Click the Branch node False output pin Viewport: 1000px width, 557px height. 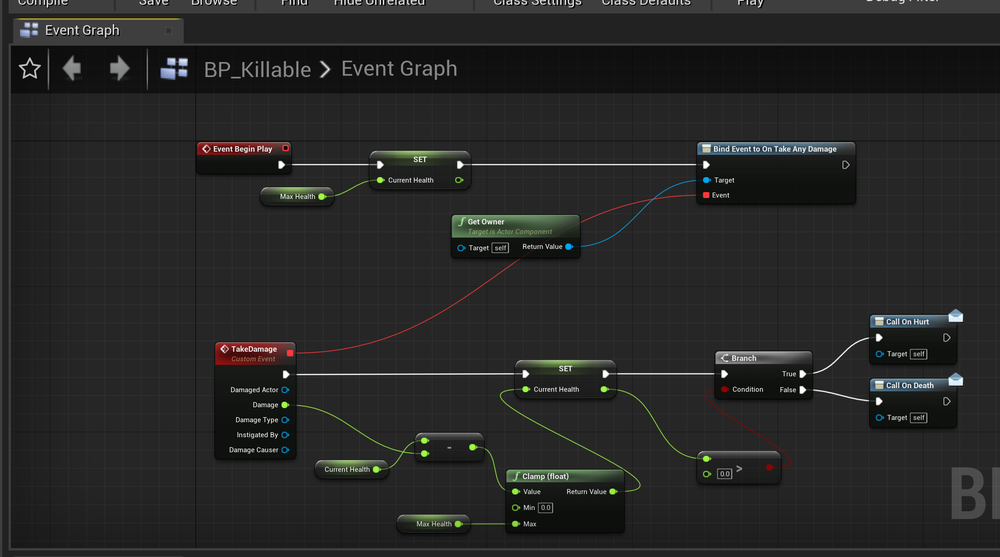tap(803, 390)
